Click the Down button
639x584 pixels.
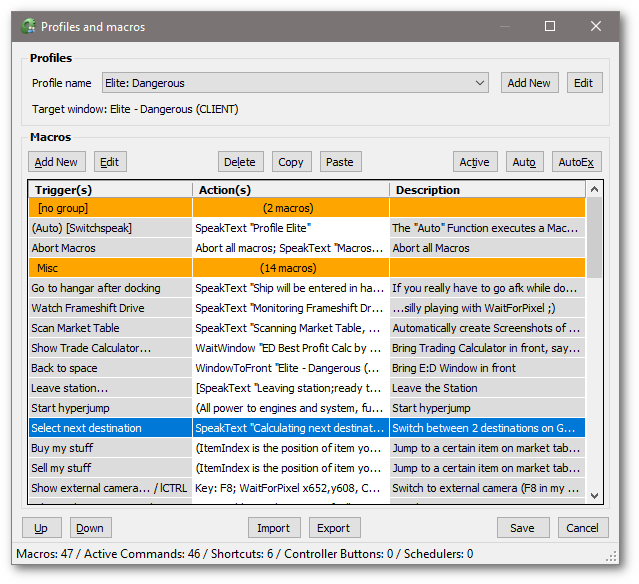pyautogui.click(x=90, y=528)
